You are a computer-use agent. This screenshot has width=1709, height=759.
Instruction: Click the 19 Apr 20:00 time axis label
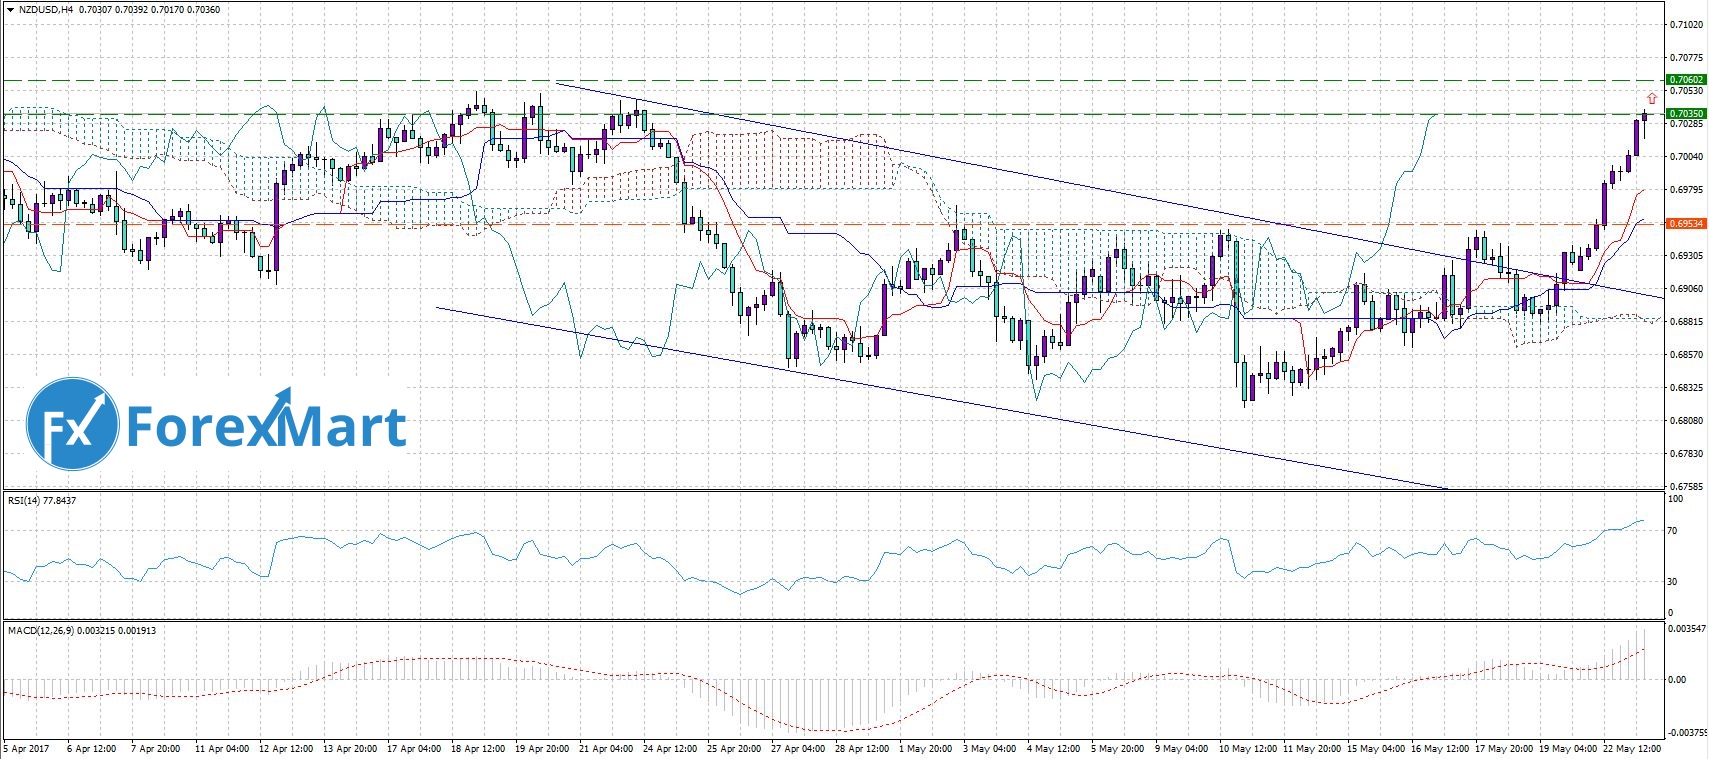tap(542, 749)
